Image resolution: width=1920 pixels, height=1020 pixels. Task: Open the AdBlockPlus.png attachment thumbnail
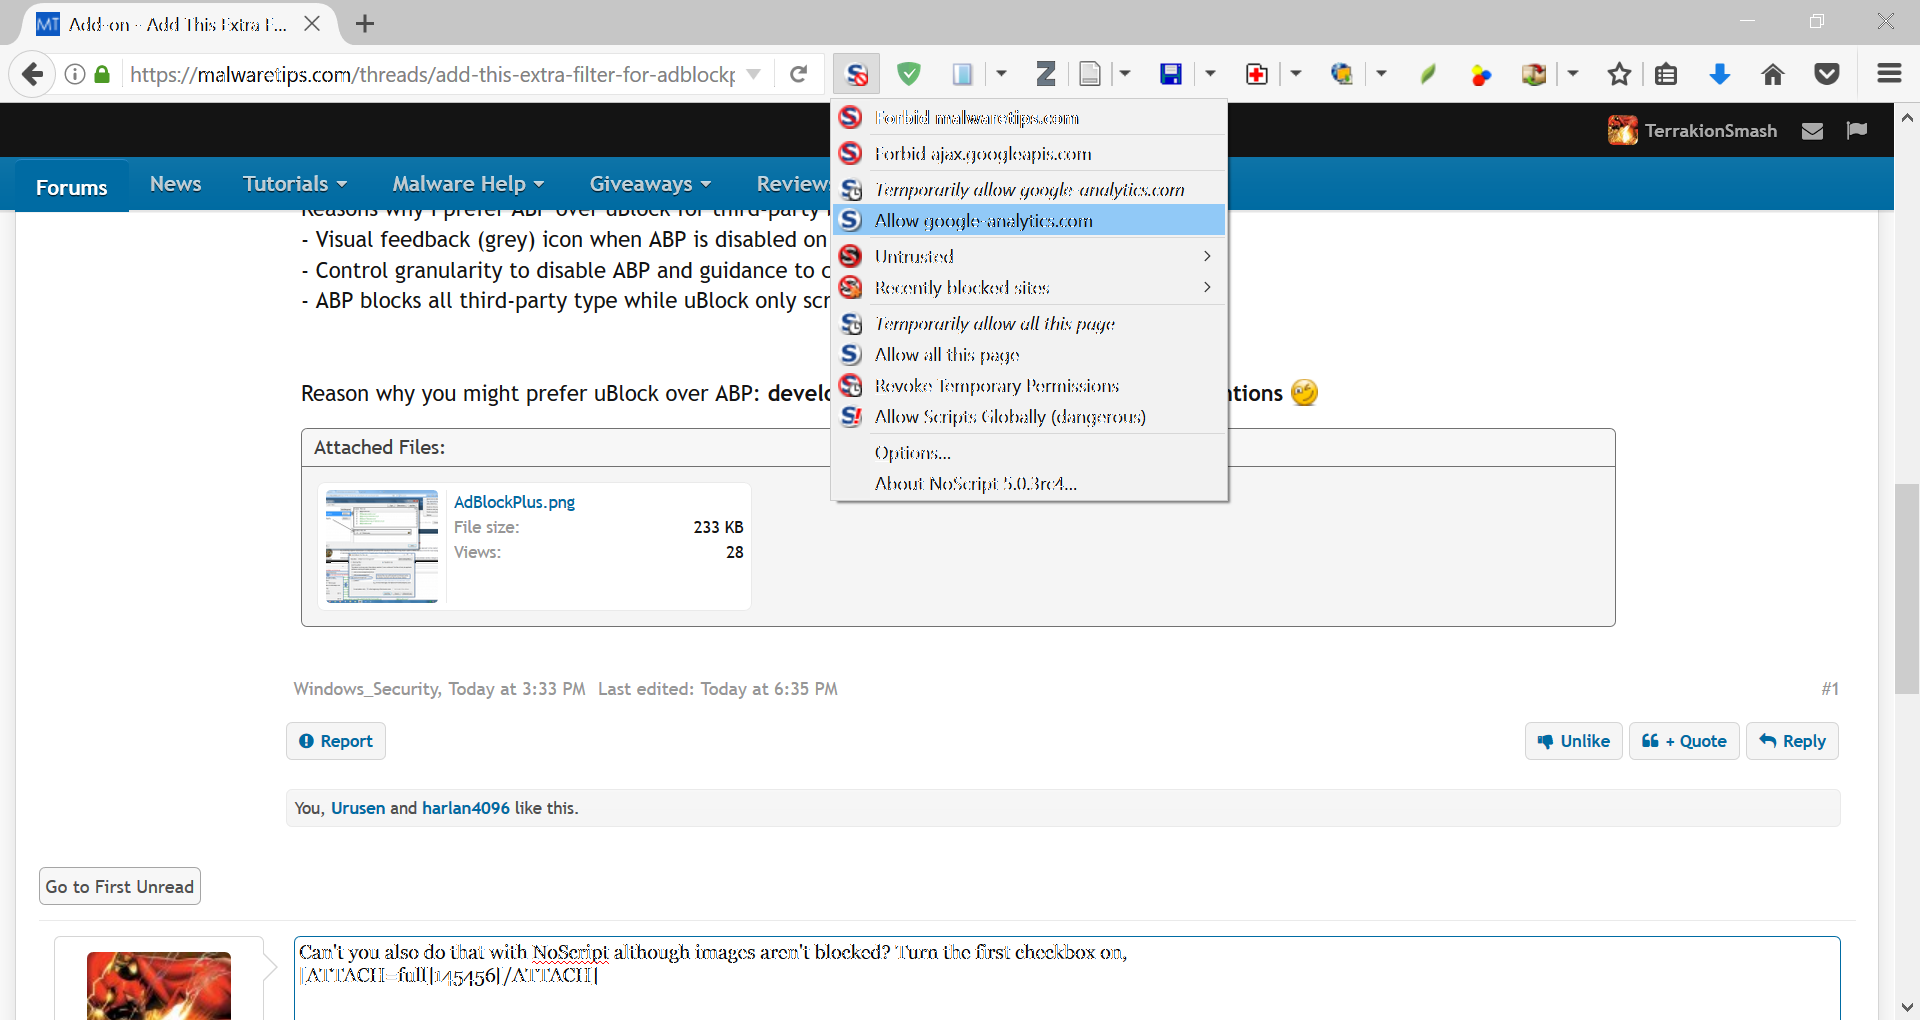(382, 546)
